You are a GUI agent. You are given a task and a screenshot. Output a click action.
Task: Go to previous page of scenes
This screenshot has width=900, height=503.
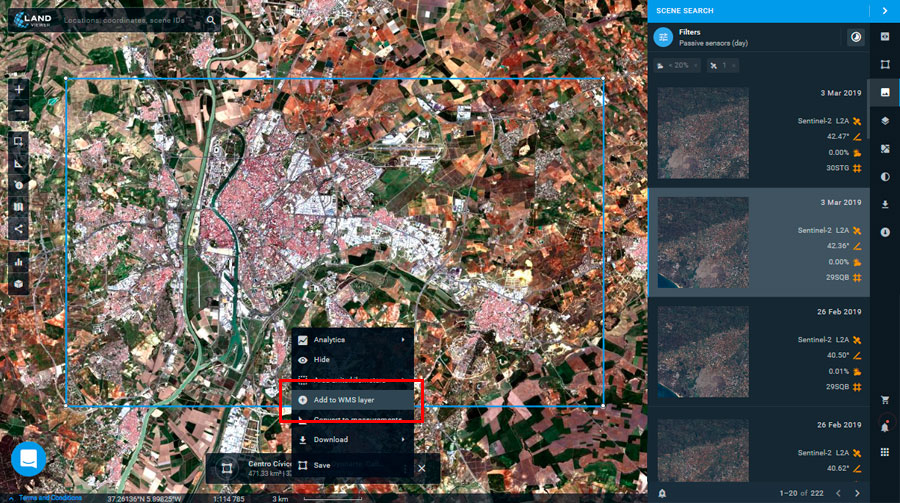pos(838,493)
